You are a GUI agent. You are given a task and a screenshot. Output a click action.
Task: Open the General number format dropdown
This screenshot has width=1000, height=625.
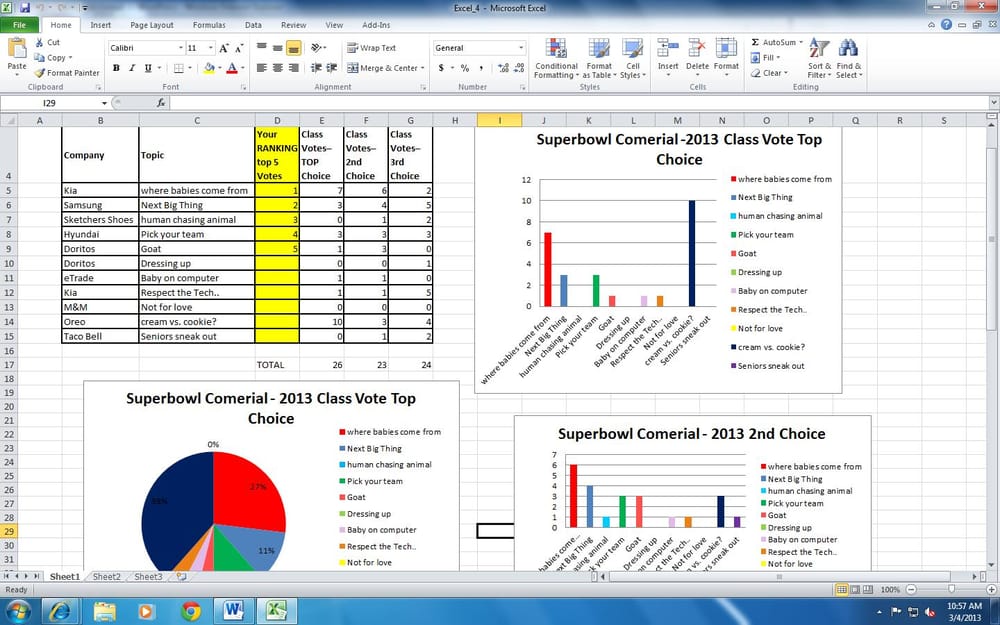(x=521, y=48)
